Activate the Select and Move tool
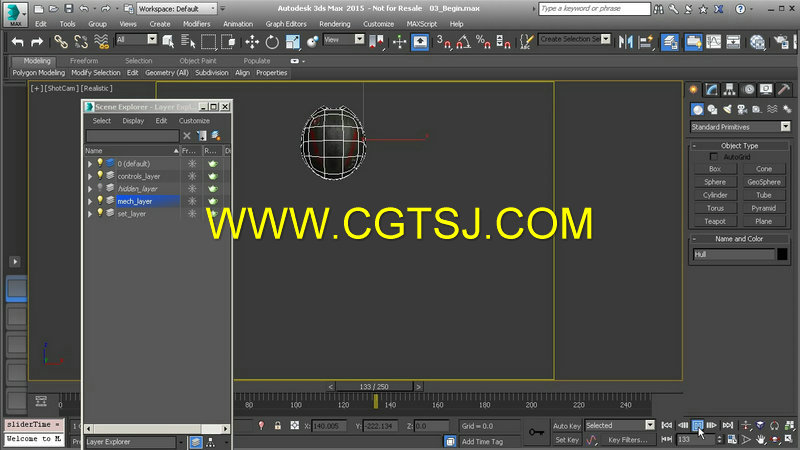Image resolution: width=800 pixels, height=450 pixels. pos(252,42)
